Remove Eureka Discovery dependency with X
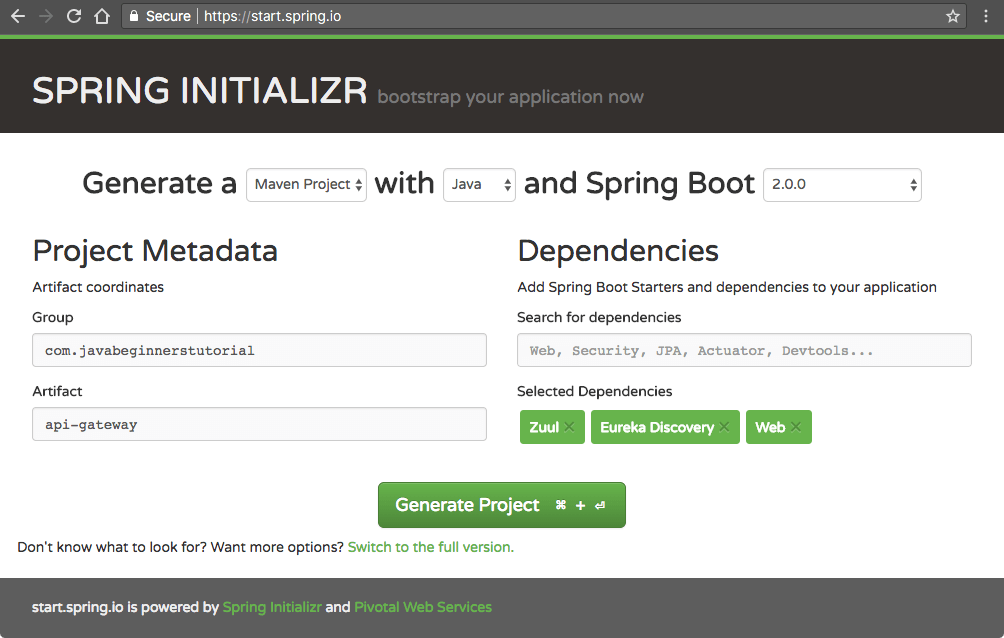The height and width of the screenshot is (638, 1004). (725, 427)
